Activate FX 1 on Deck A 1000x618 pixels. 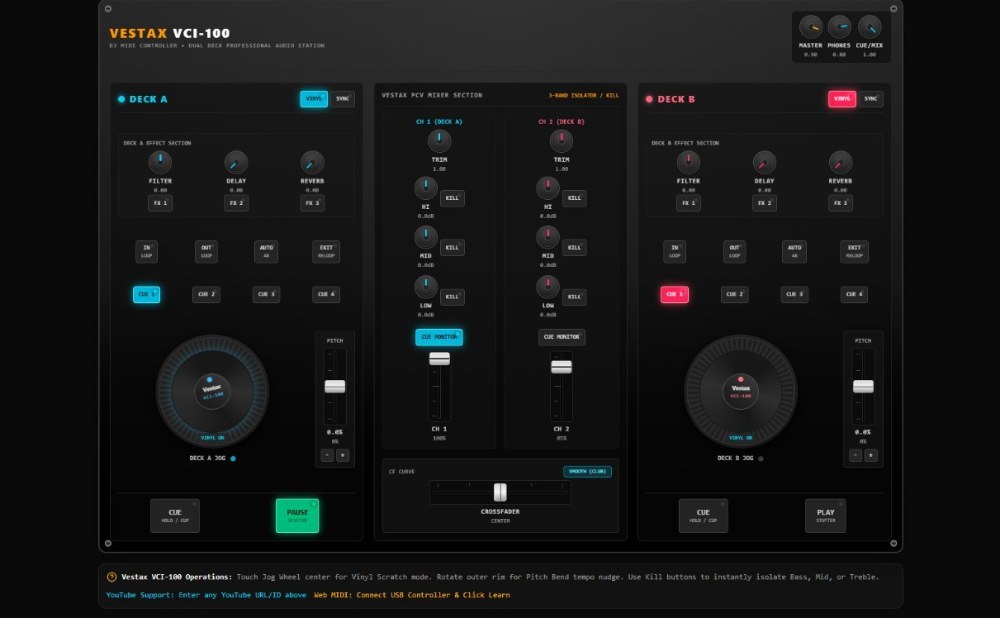pos(160,203)
